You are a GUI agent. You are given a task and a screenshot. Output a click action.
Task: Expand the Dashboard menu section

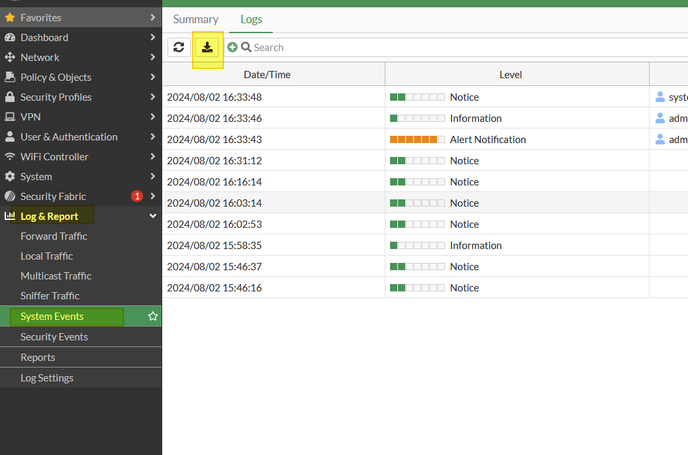coord(152,37)
